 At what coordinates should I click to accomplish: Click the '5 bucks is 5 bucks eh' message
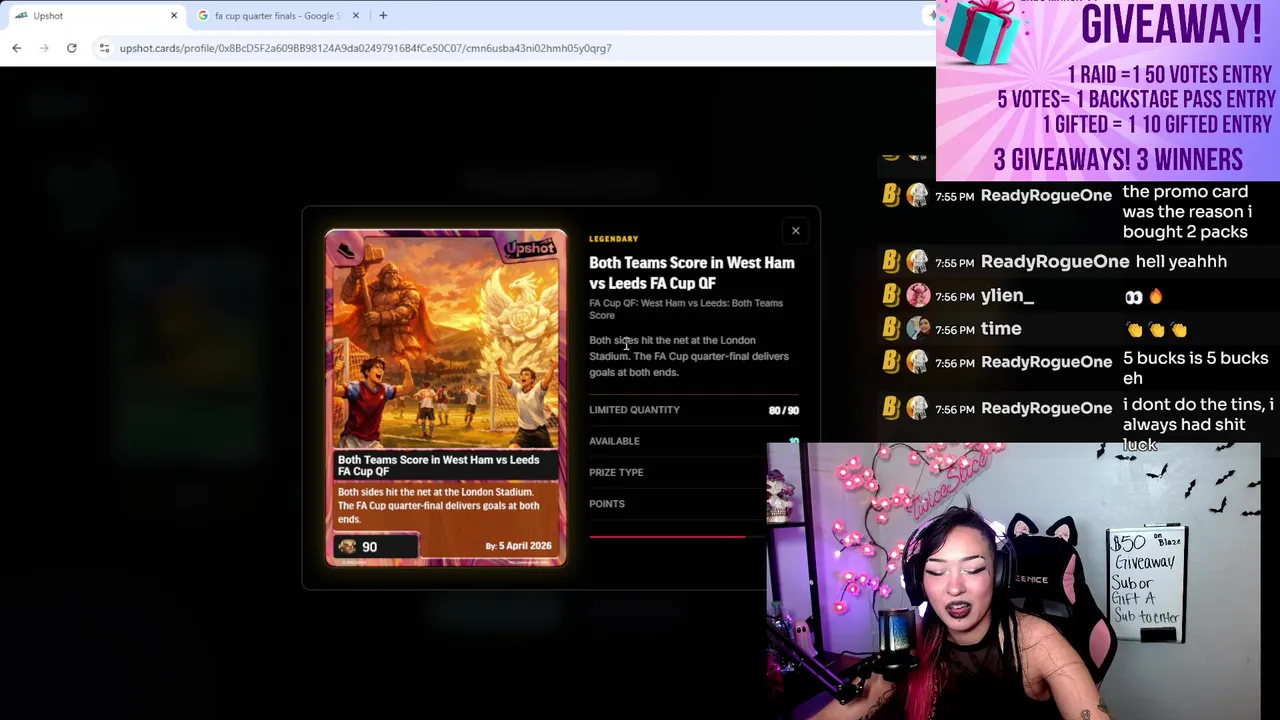click(1195, 368)
